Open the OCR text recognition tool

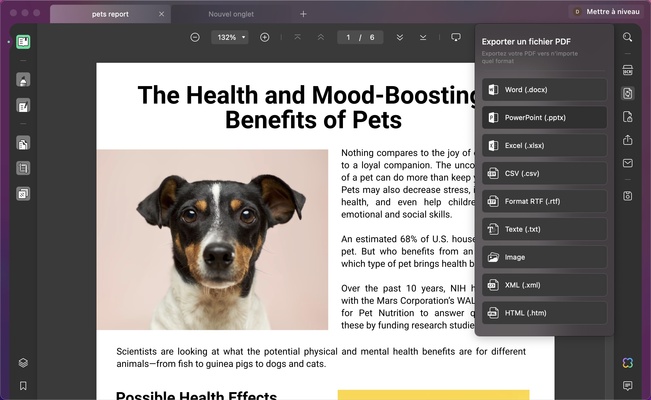click(627, 70)
